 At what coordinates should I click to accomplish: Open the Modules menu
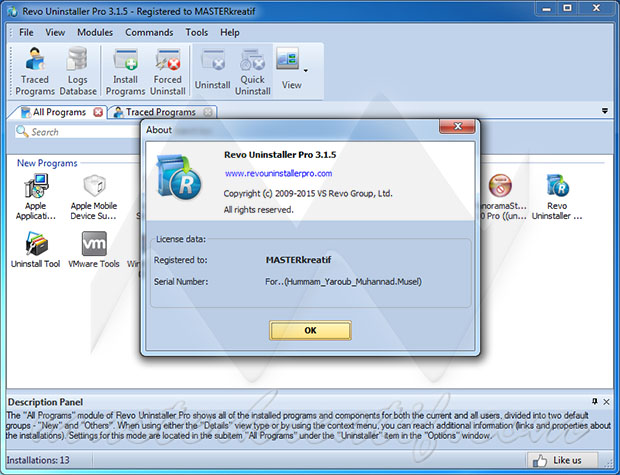(95, 32)
